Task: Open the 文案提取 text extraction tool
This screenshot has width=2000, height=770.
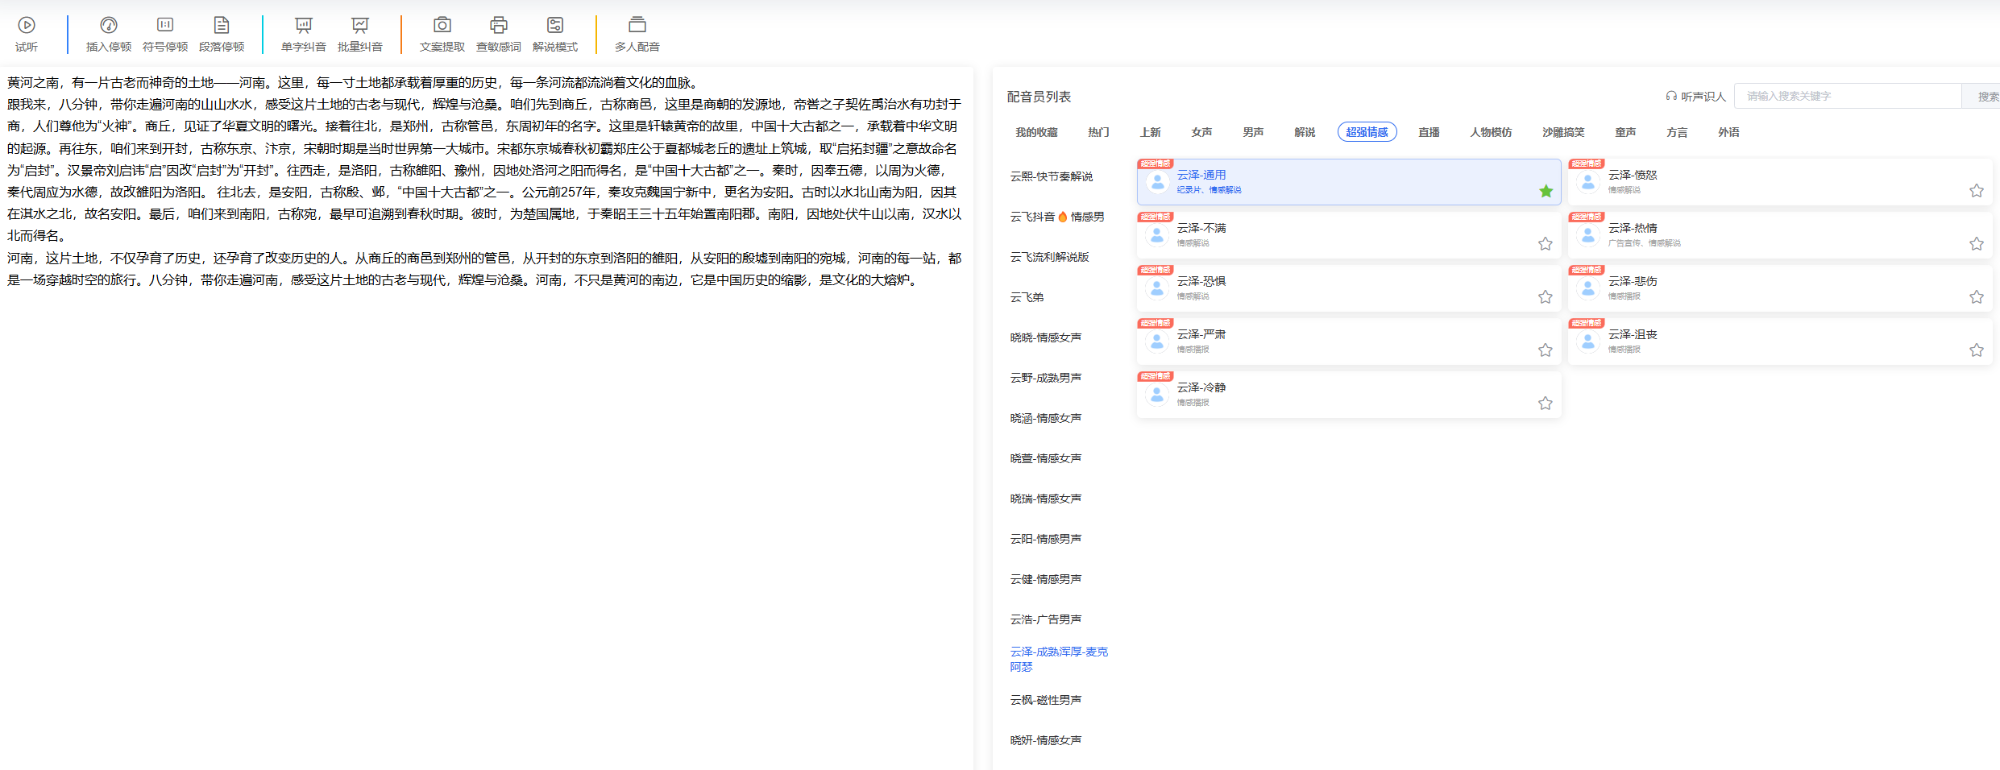Action: coord(442,34)
